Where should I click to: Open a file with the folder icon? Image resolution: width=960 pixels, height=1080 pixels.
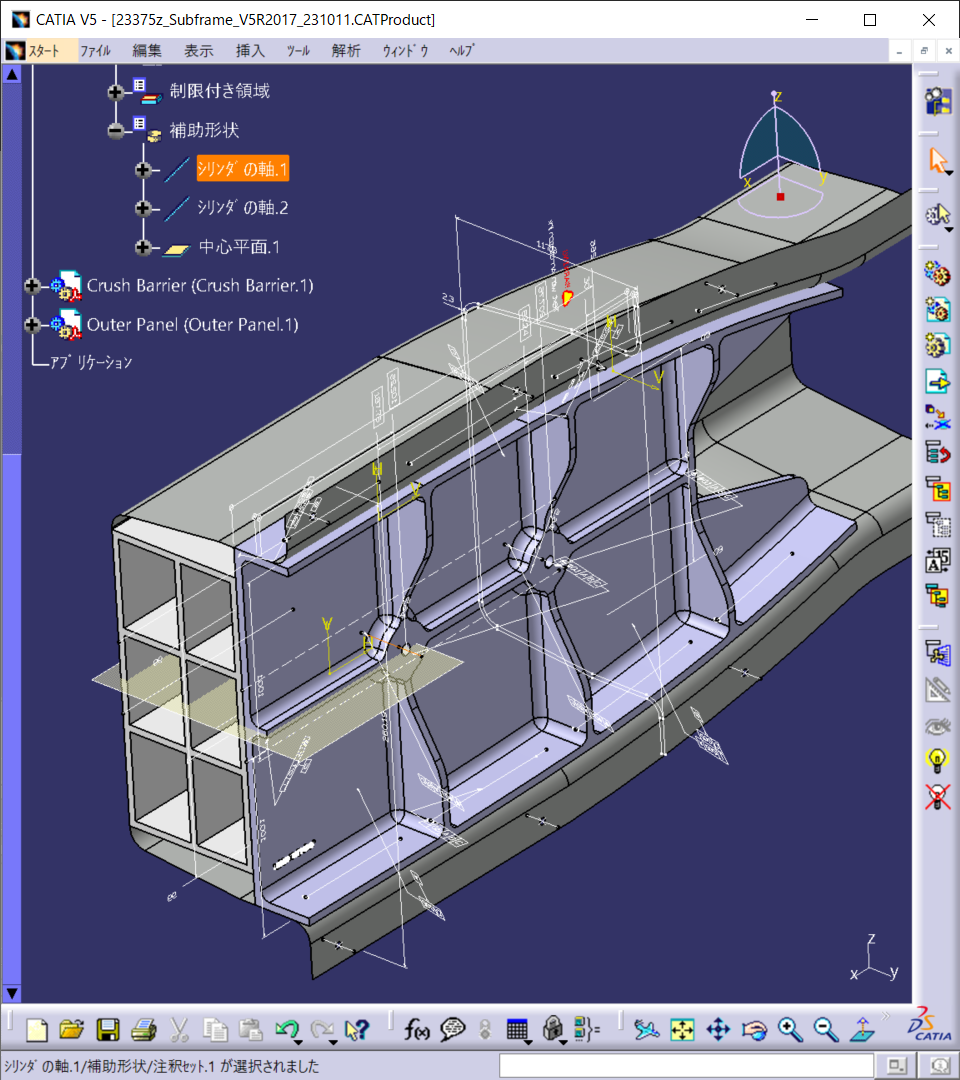pos(72,1030)
